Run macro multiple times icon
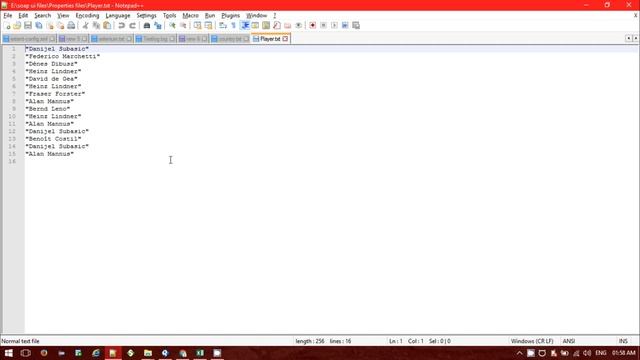 [x=345, y=25]
